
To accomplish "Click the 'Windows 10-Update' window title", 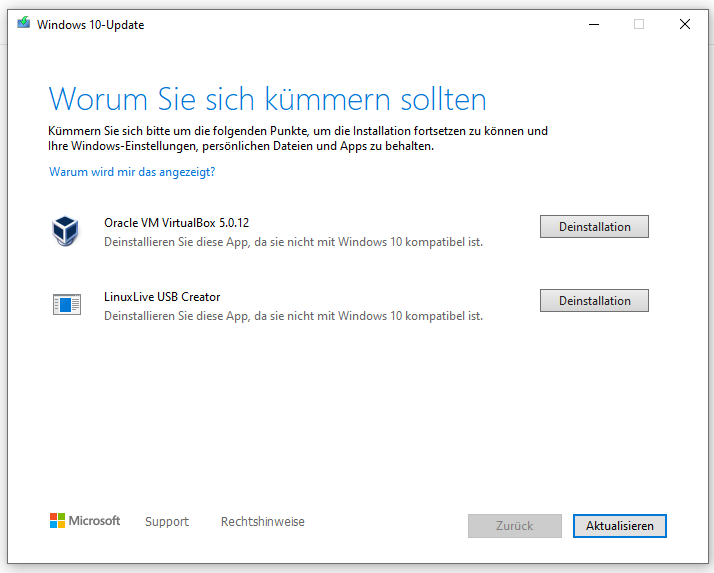I will pos(91,25).
